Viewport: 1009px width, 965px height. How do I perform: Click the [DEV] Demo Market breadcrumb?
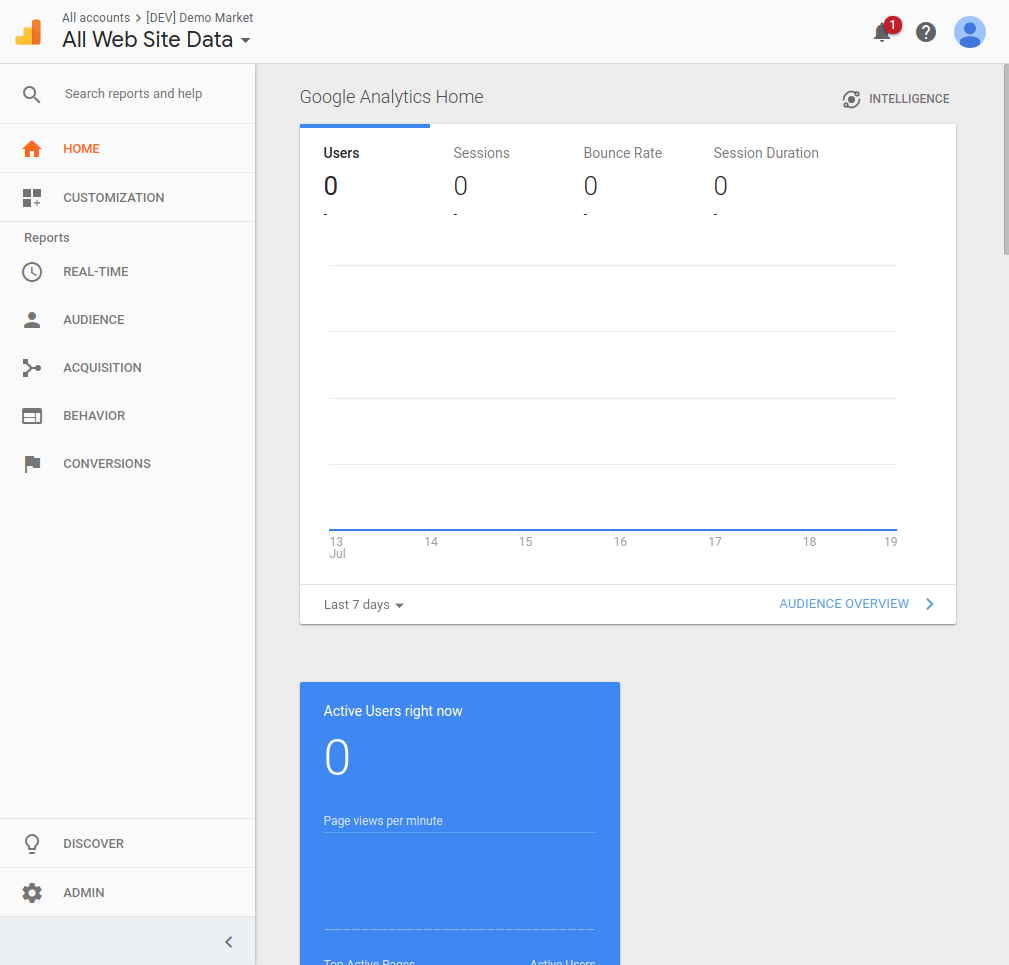(199, 17)
